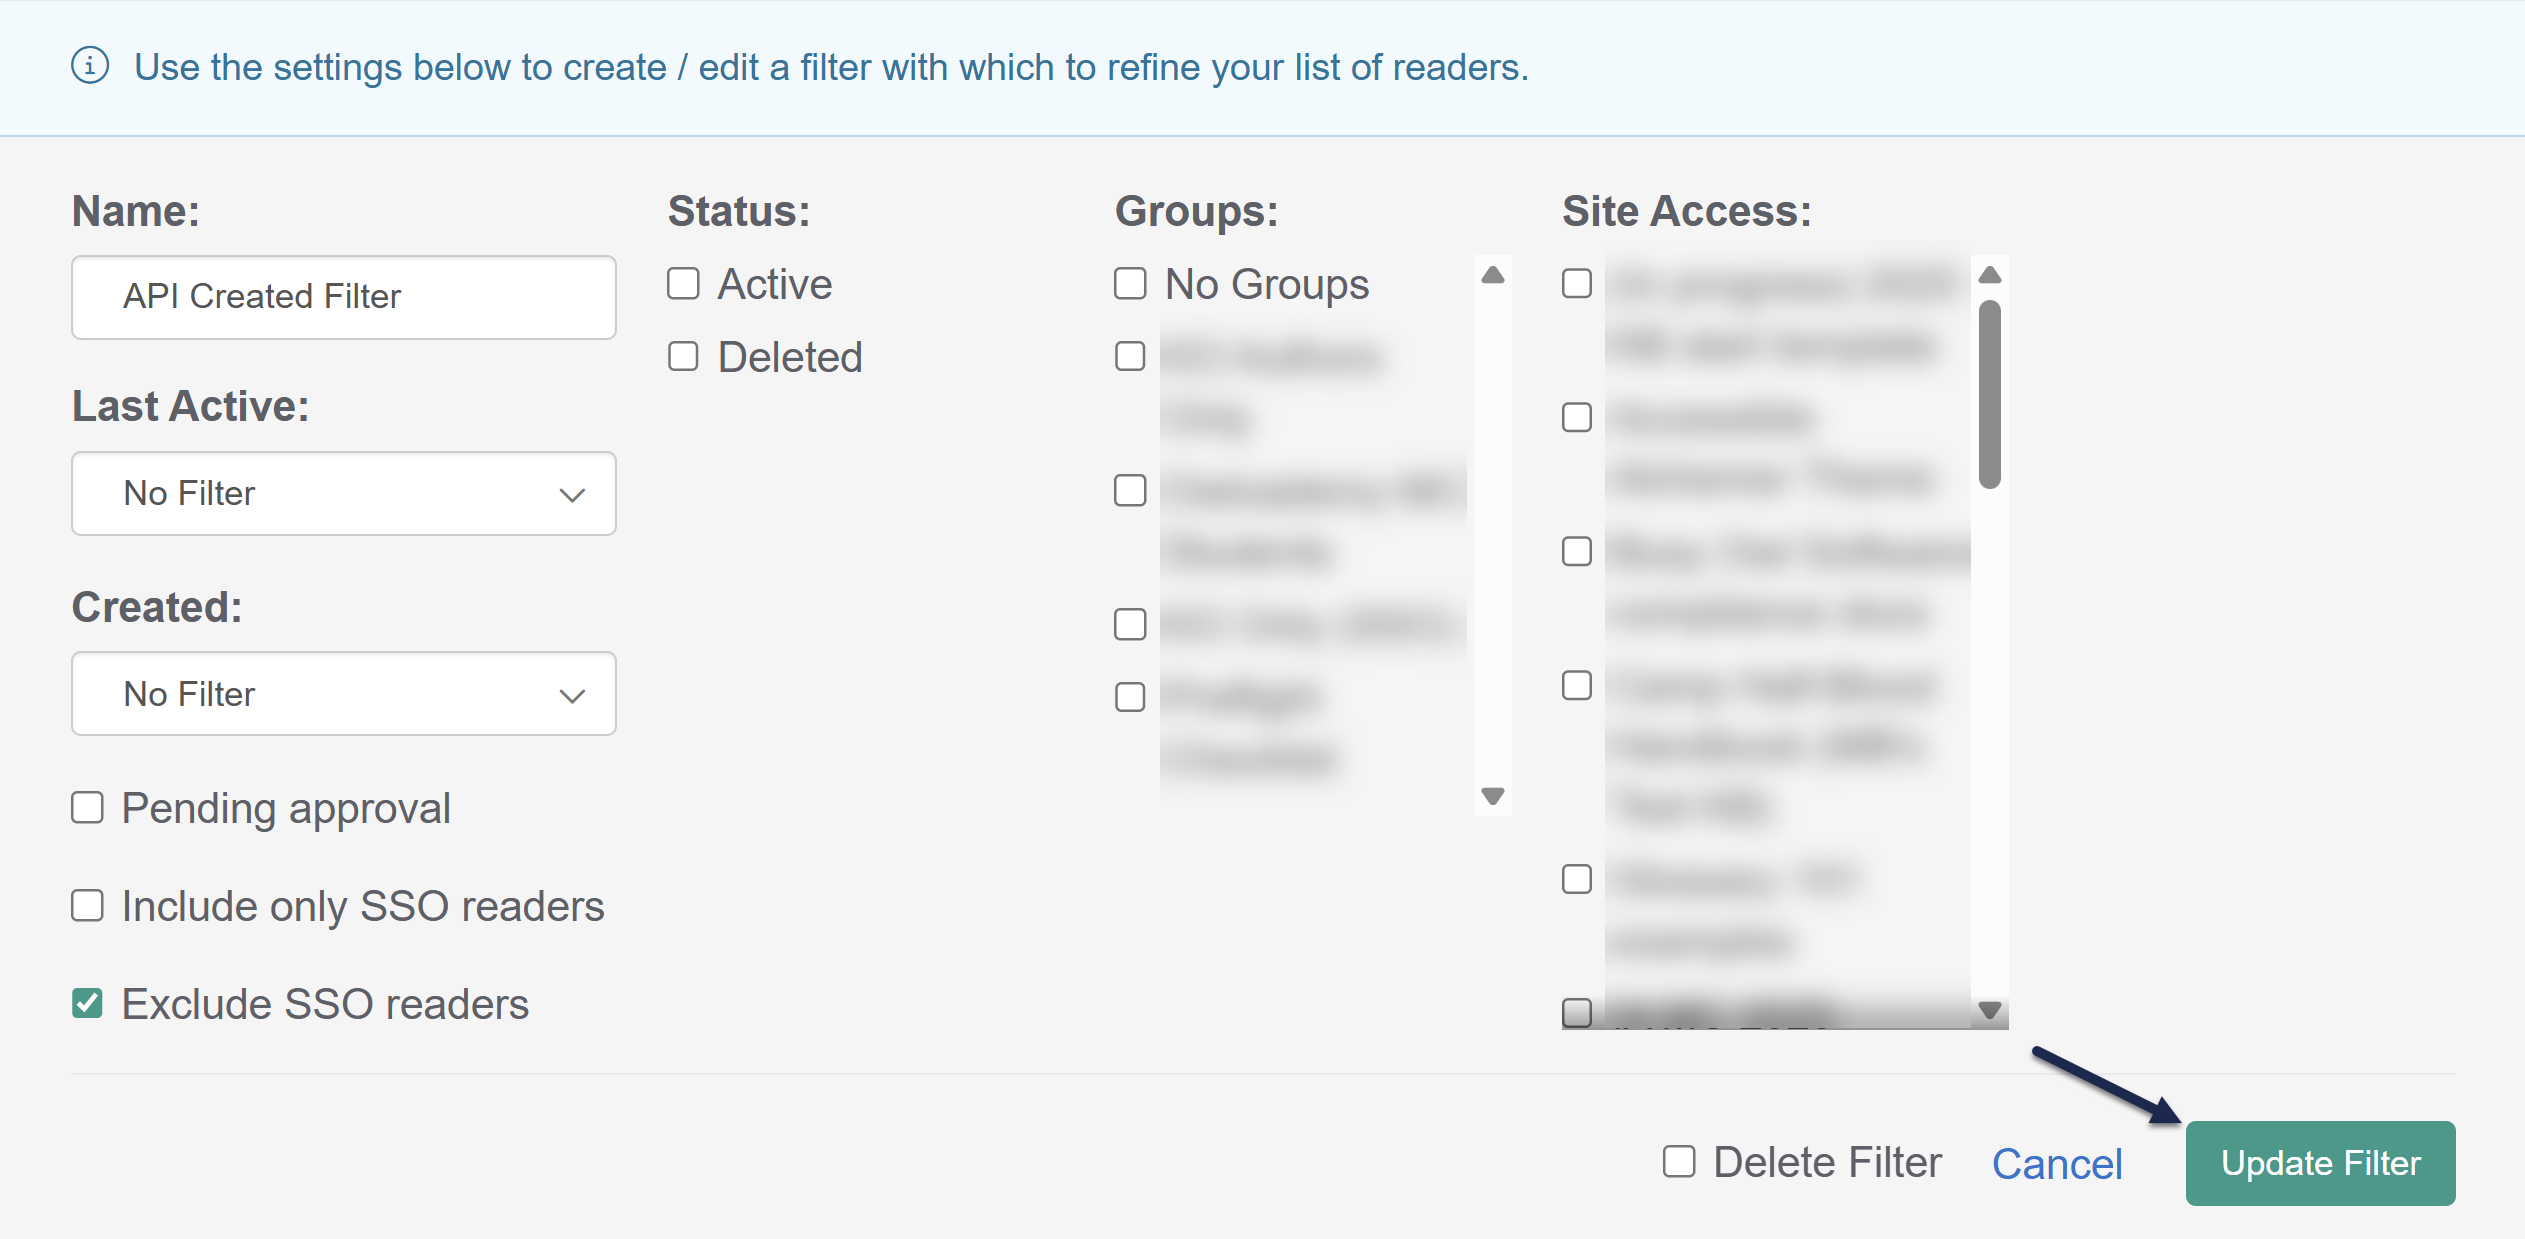Uncheck Exclude SSO readers
2525x1239 pixels.
(x=88, y=1003)
